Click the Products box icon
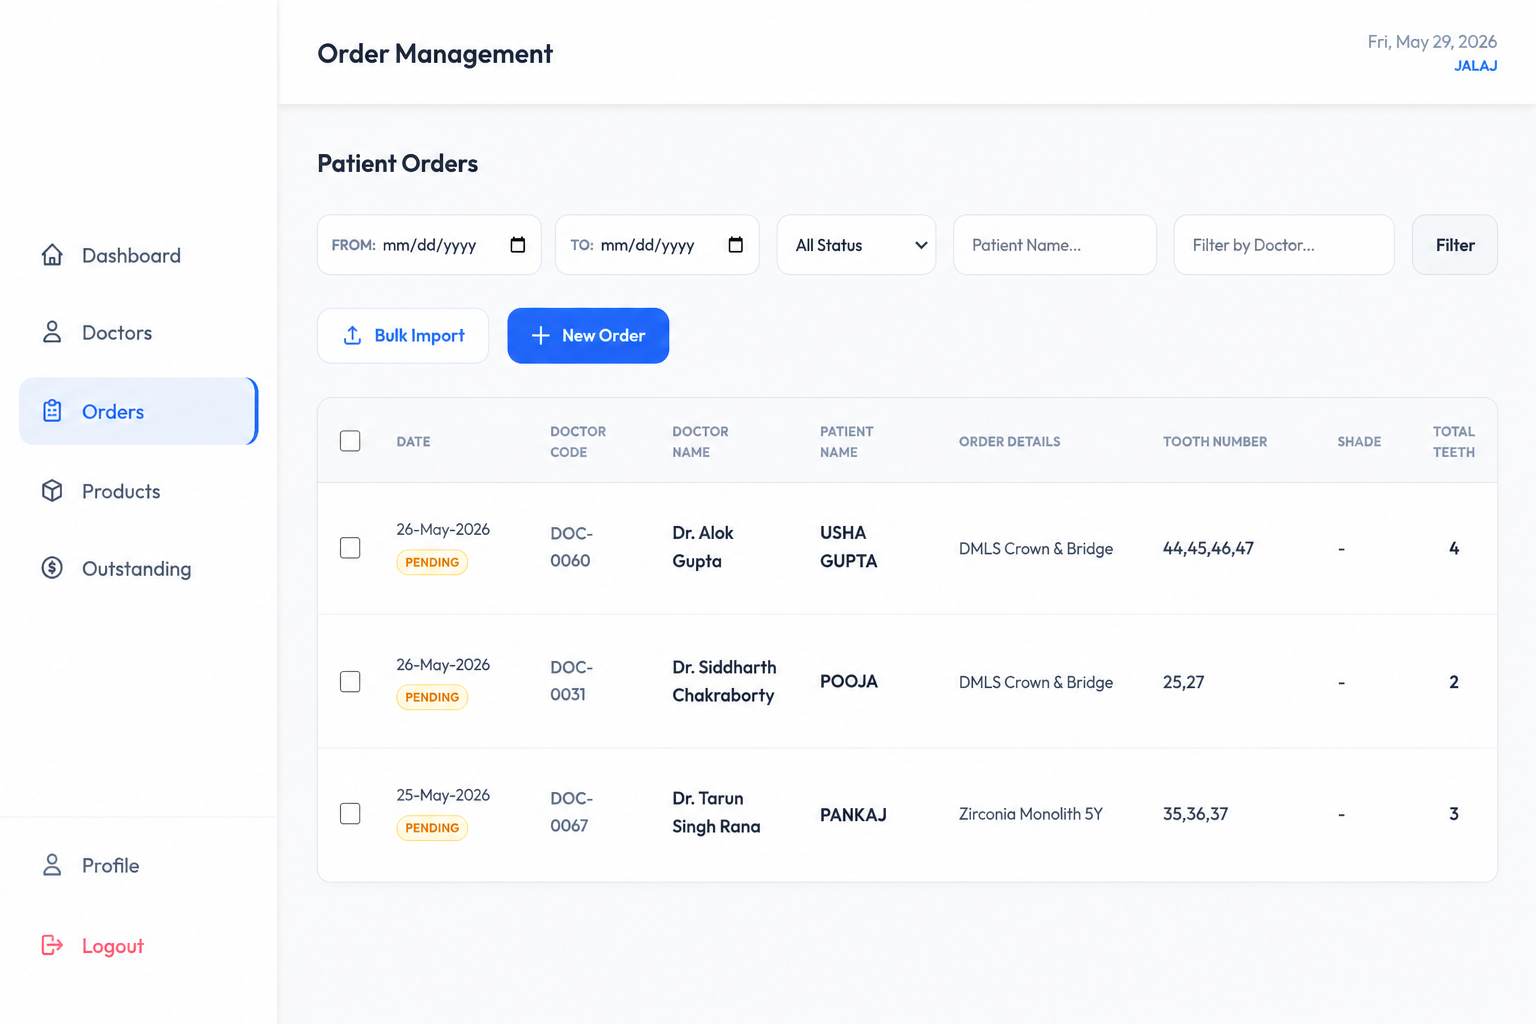 tap(52, 491)
